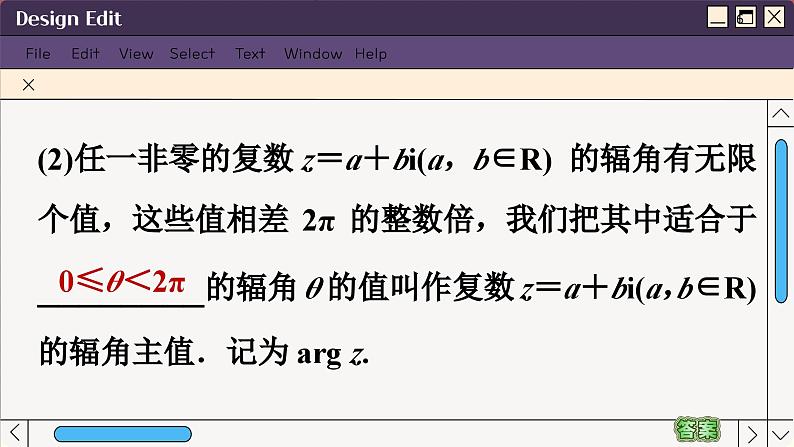The width and height of the screenshot is (794, 447).
Task: Open the Help menu
Action: click(x=371, y=54)
